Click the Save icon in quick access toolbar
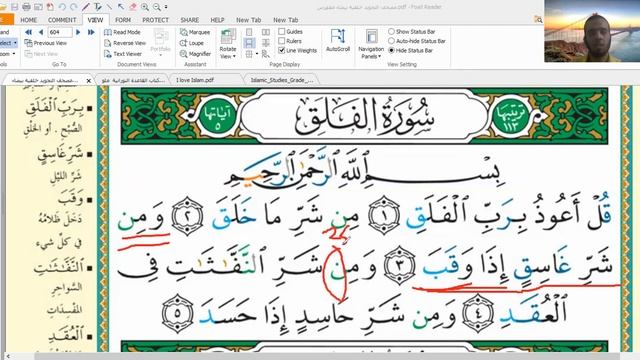 point(15,7)
